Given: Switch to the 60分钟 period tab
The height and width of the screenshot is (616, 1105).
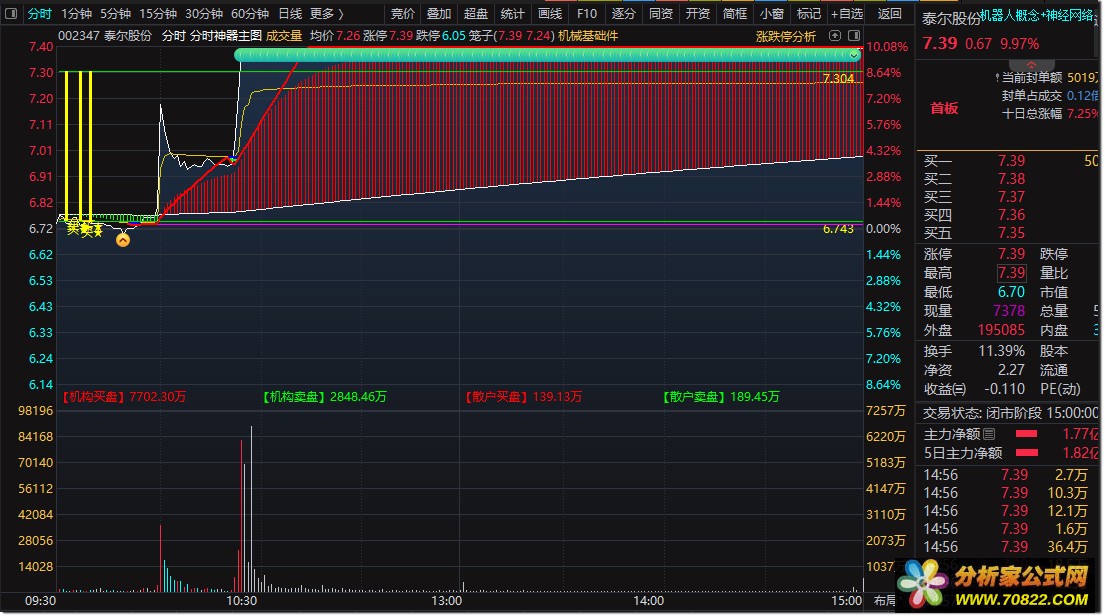Looking at the screenshot, I should (249, 13).
